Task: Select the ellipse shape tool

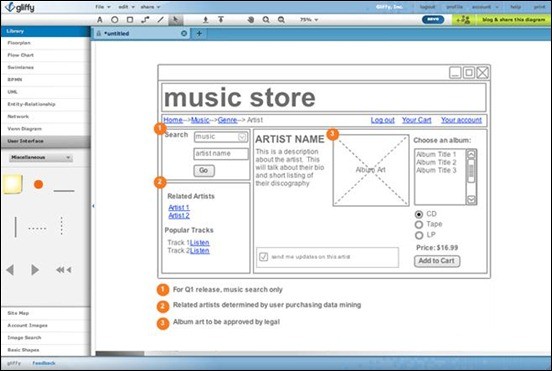Action: [115, 20]
